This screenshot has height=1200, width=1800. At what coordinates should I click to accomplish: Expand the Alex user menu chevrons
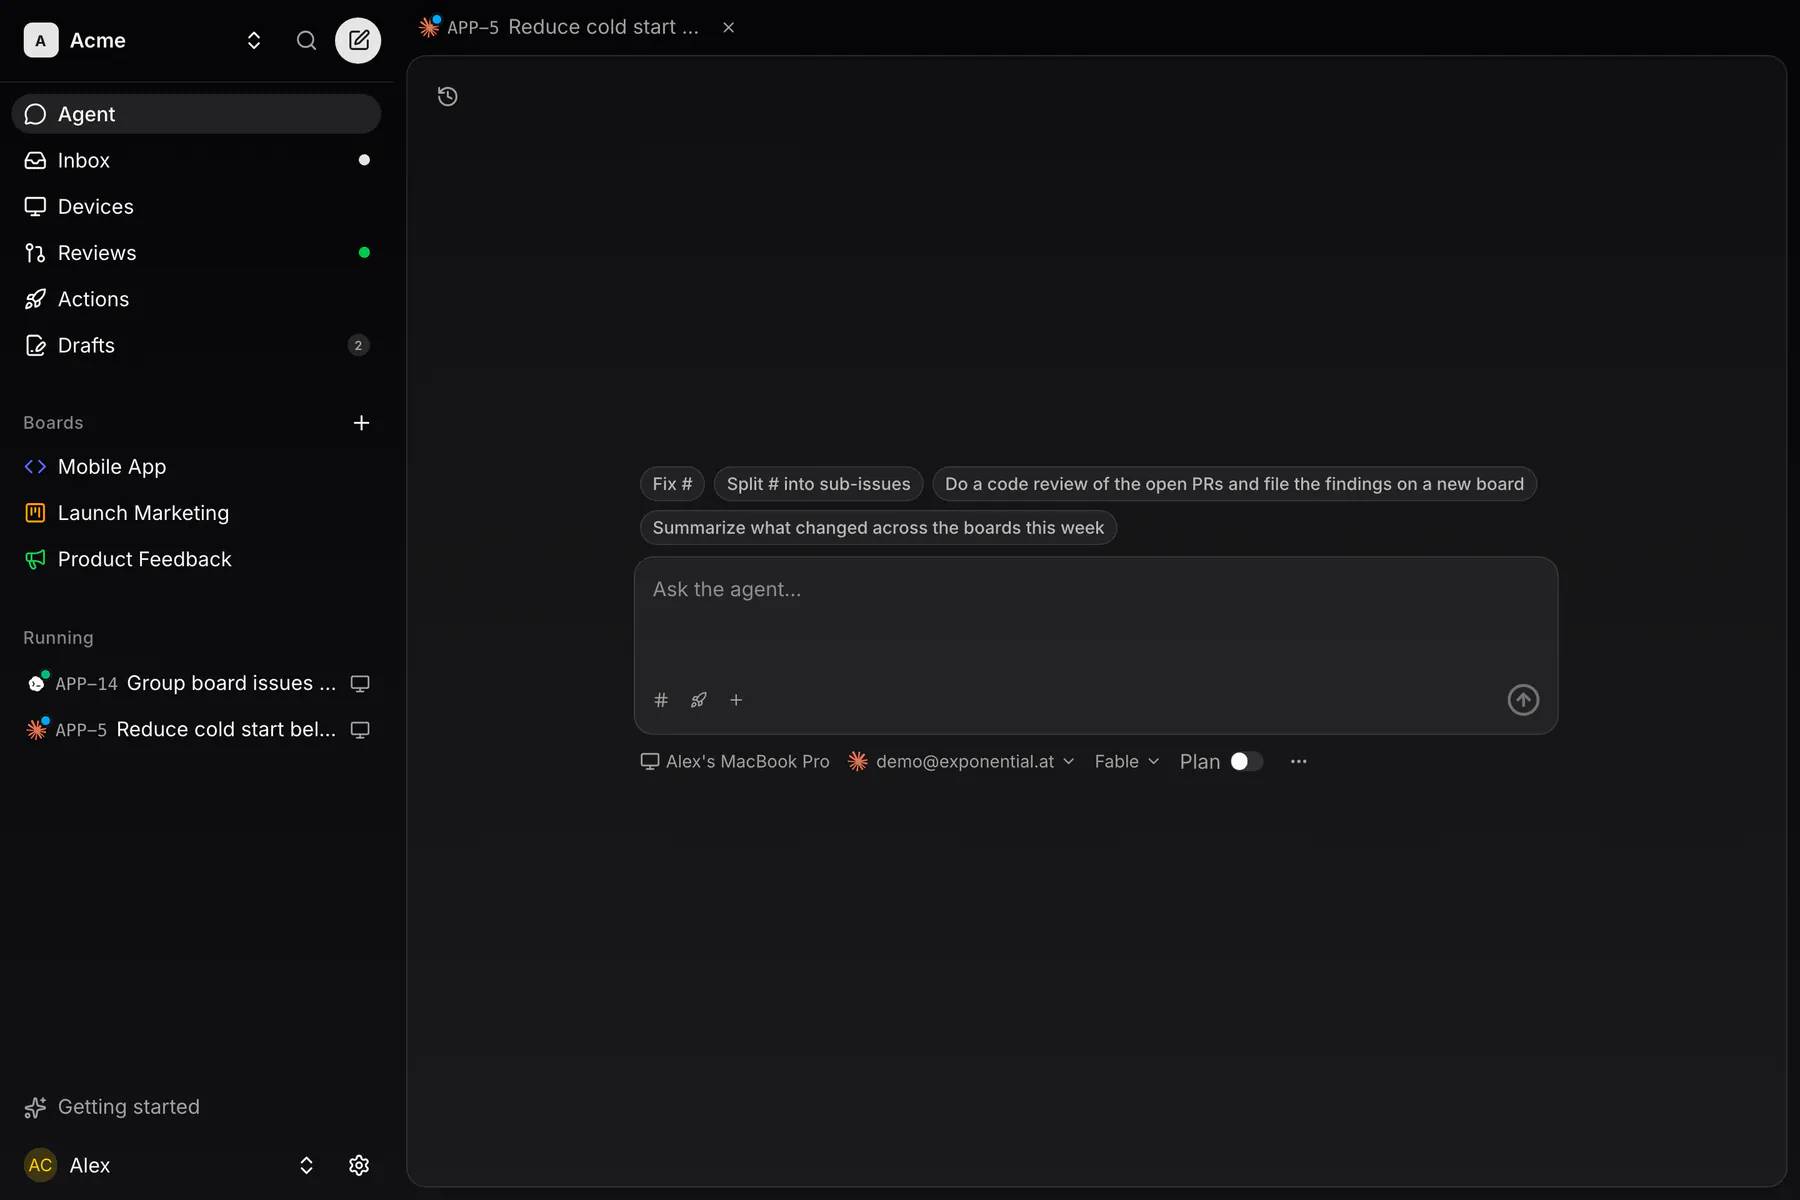307,1165
